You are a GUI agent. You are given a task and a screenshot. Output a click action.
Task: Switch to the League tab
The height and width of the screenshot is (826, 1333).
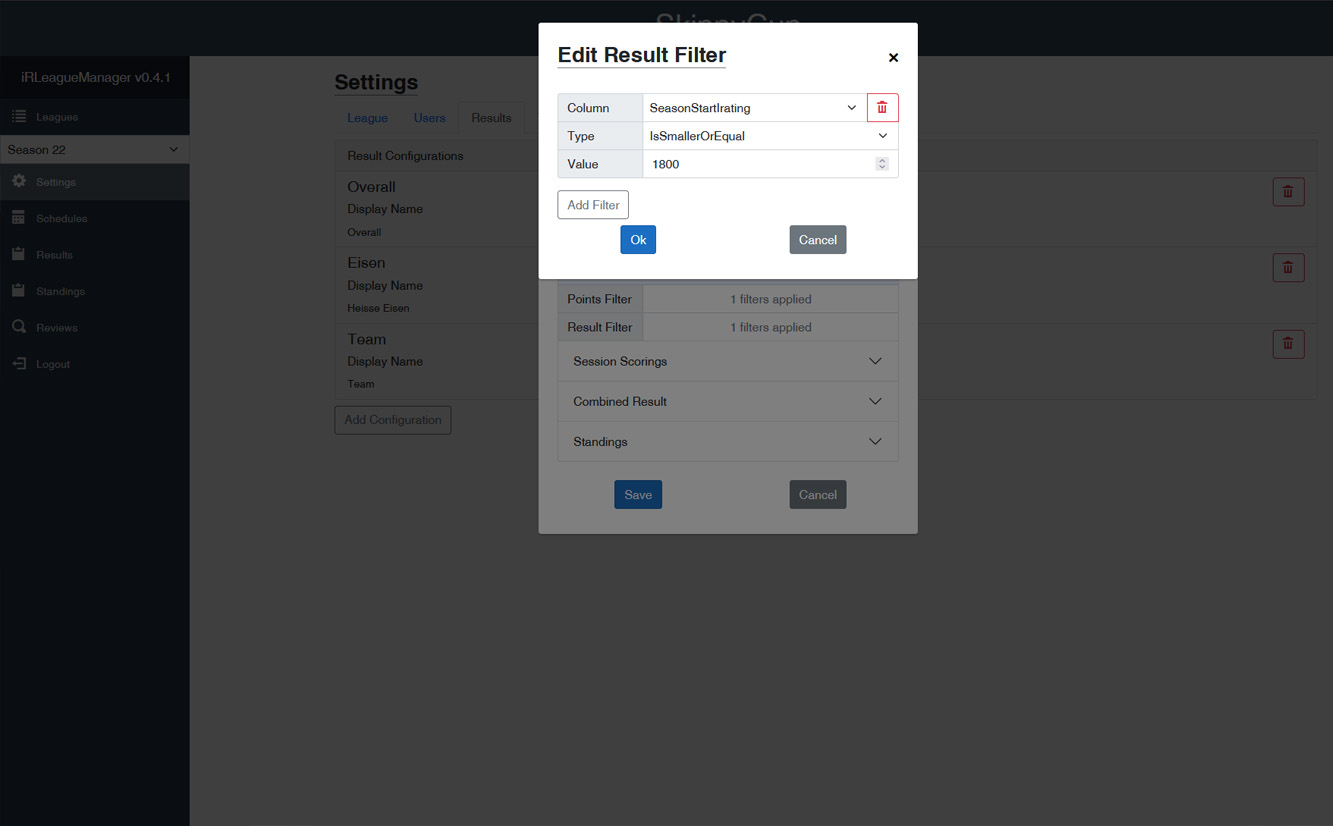(367, 118)
